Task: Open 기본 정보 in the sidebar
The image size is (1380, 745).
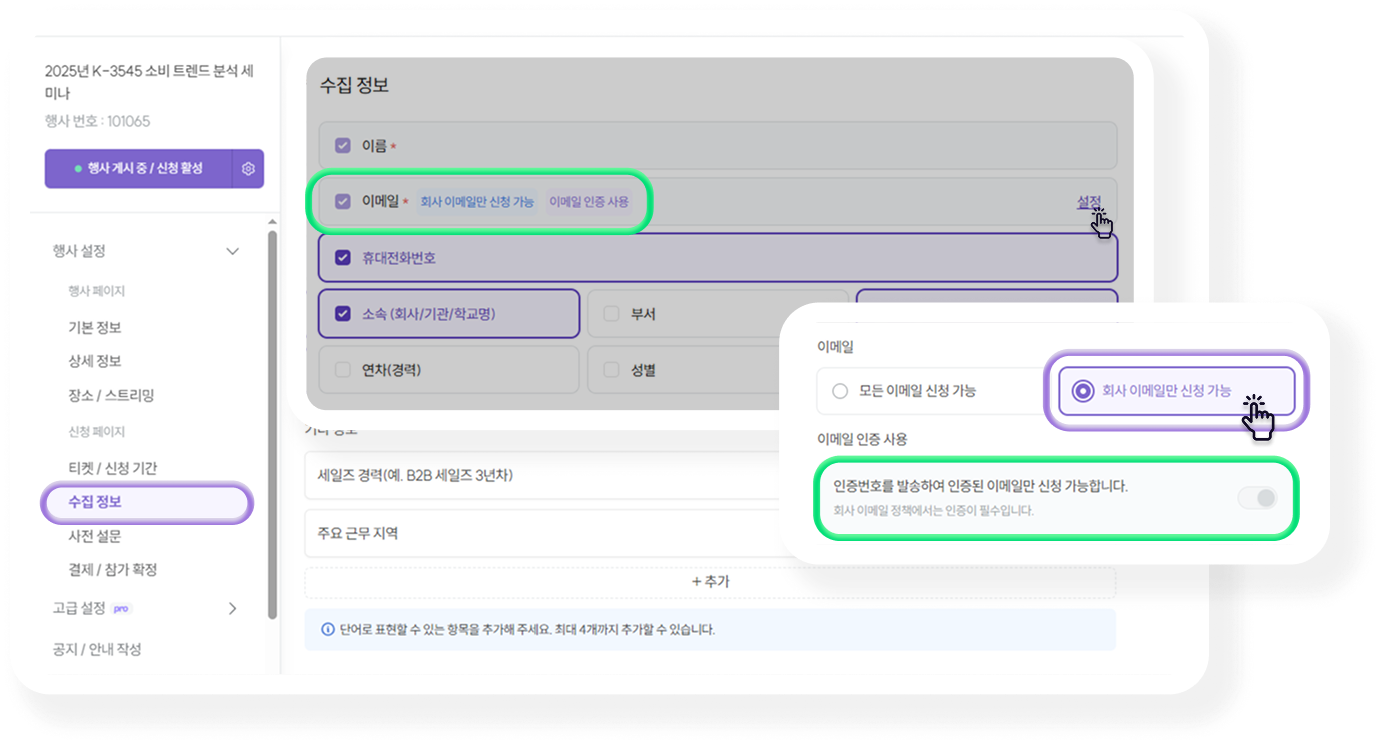Action: (95, 328)
